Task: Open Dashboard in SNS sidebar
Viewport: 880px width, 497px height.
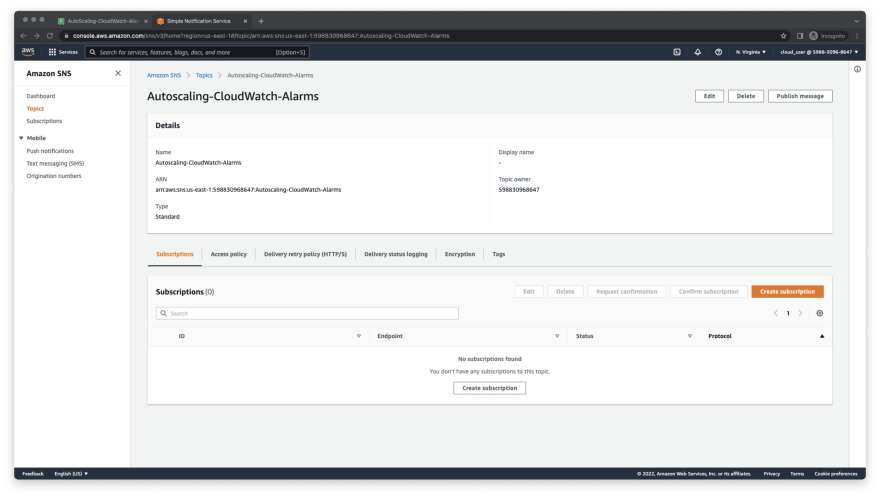Action: pos(40,96)
